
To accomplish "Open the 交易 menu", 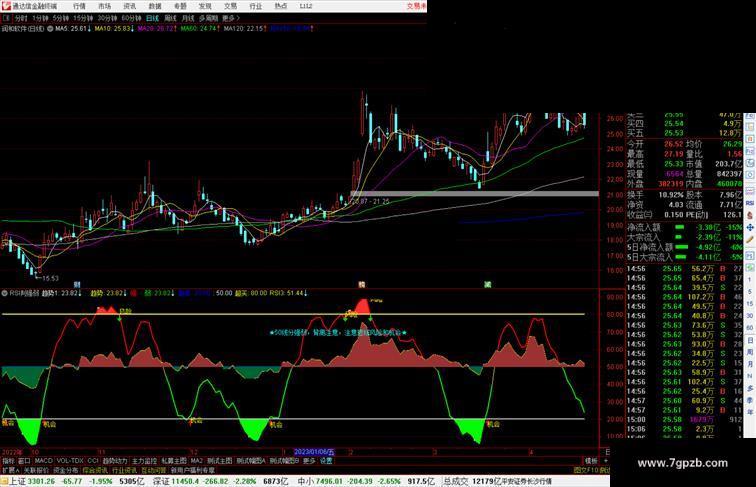I will tap(230, 6).
